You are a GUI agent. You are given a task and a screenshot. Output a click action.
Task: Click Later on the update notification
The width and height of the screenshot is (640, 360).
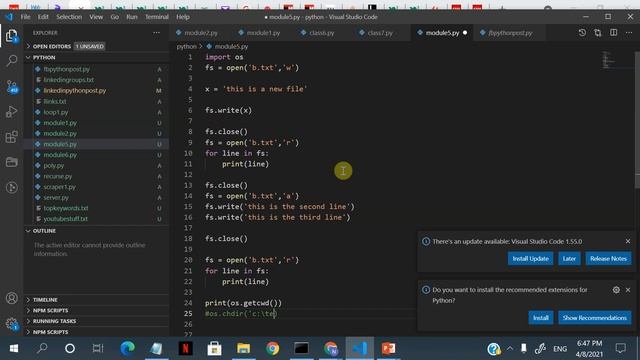(x=569, y=259)
